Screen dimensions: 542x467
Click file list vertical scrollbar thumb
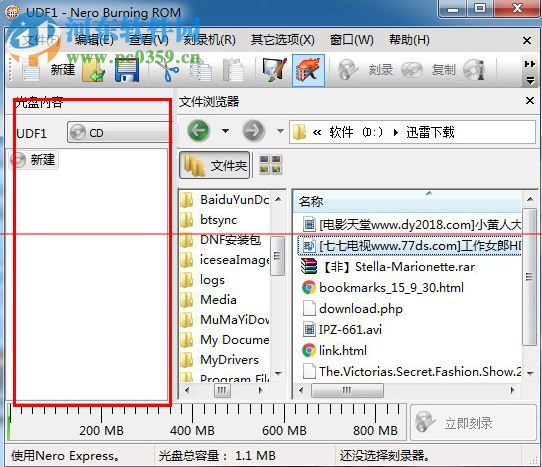[x=529, y=277]
